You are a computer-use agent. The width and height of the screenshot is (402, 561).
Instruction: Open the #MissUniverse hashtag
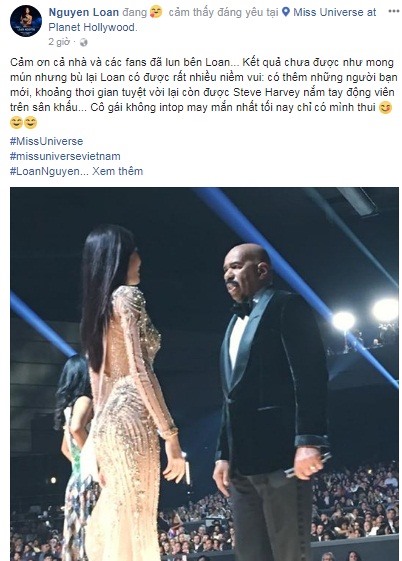pos(46,141)
